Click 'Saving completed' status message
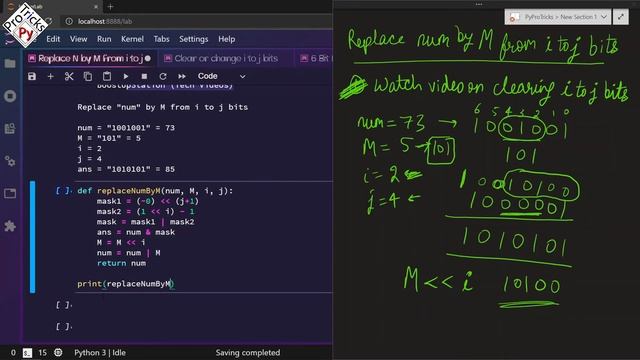Screen dimensions: 640x360 coord(248,353)
